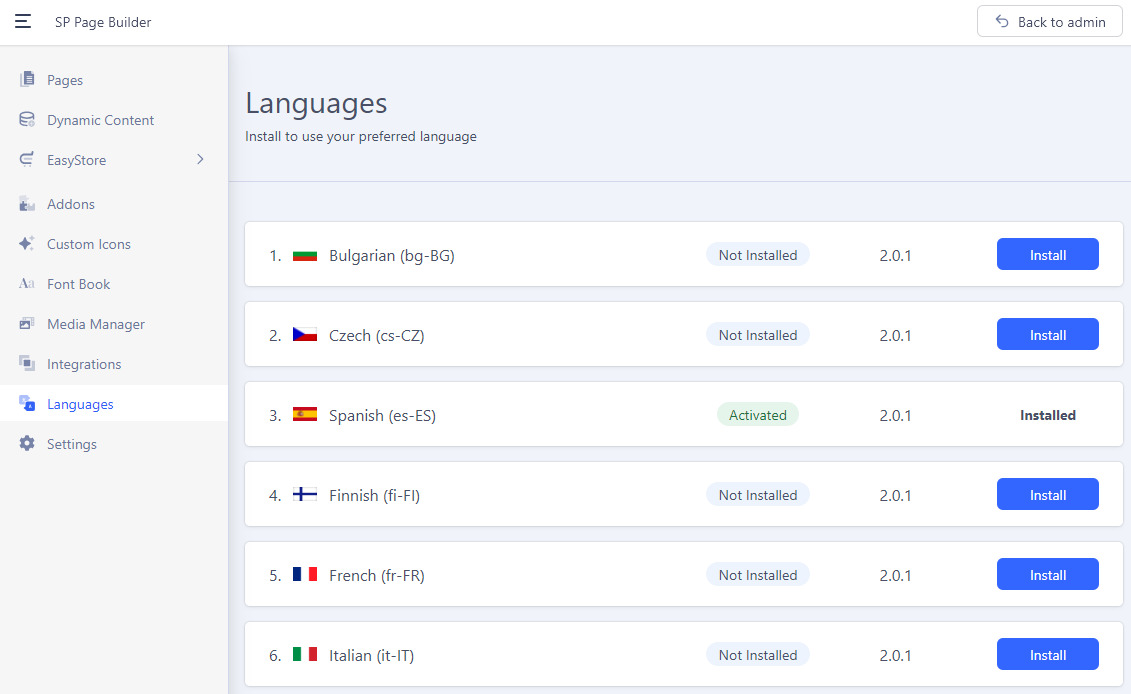The image size is (1131, 694).
Task: Install the French language pack
Action: pos(1047,575)
